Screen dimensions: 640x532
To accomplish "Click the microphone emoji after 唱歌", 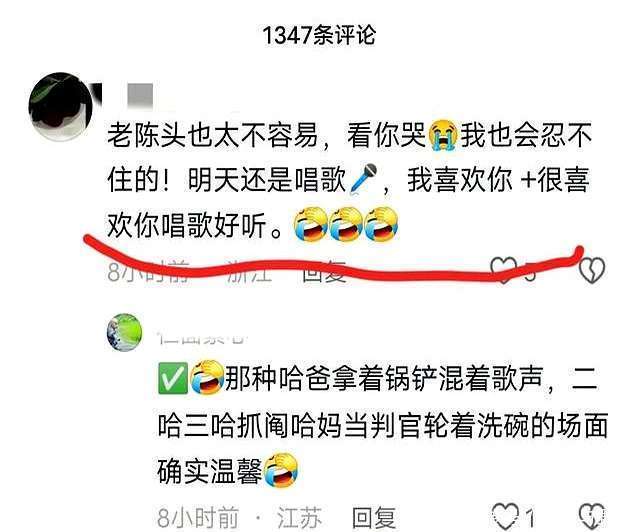I will (x=363, y=179).
